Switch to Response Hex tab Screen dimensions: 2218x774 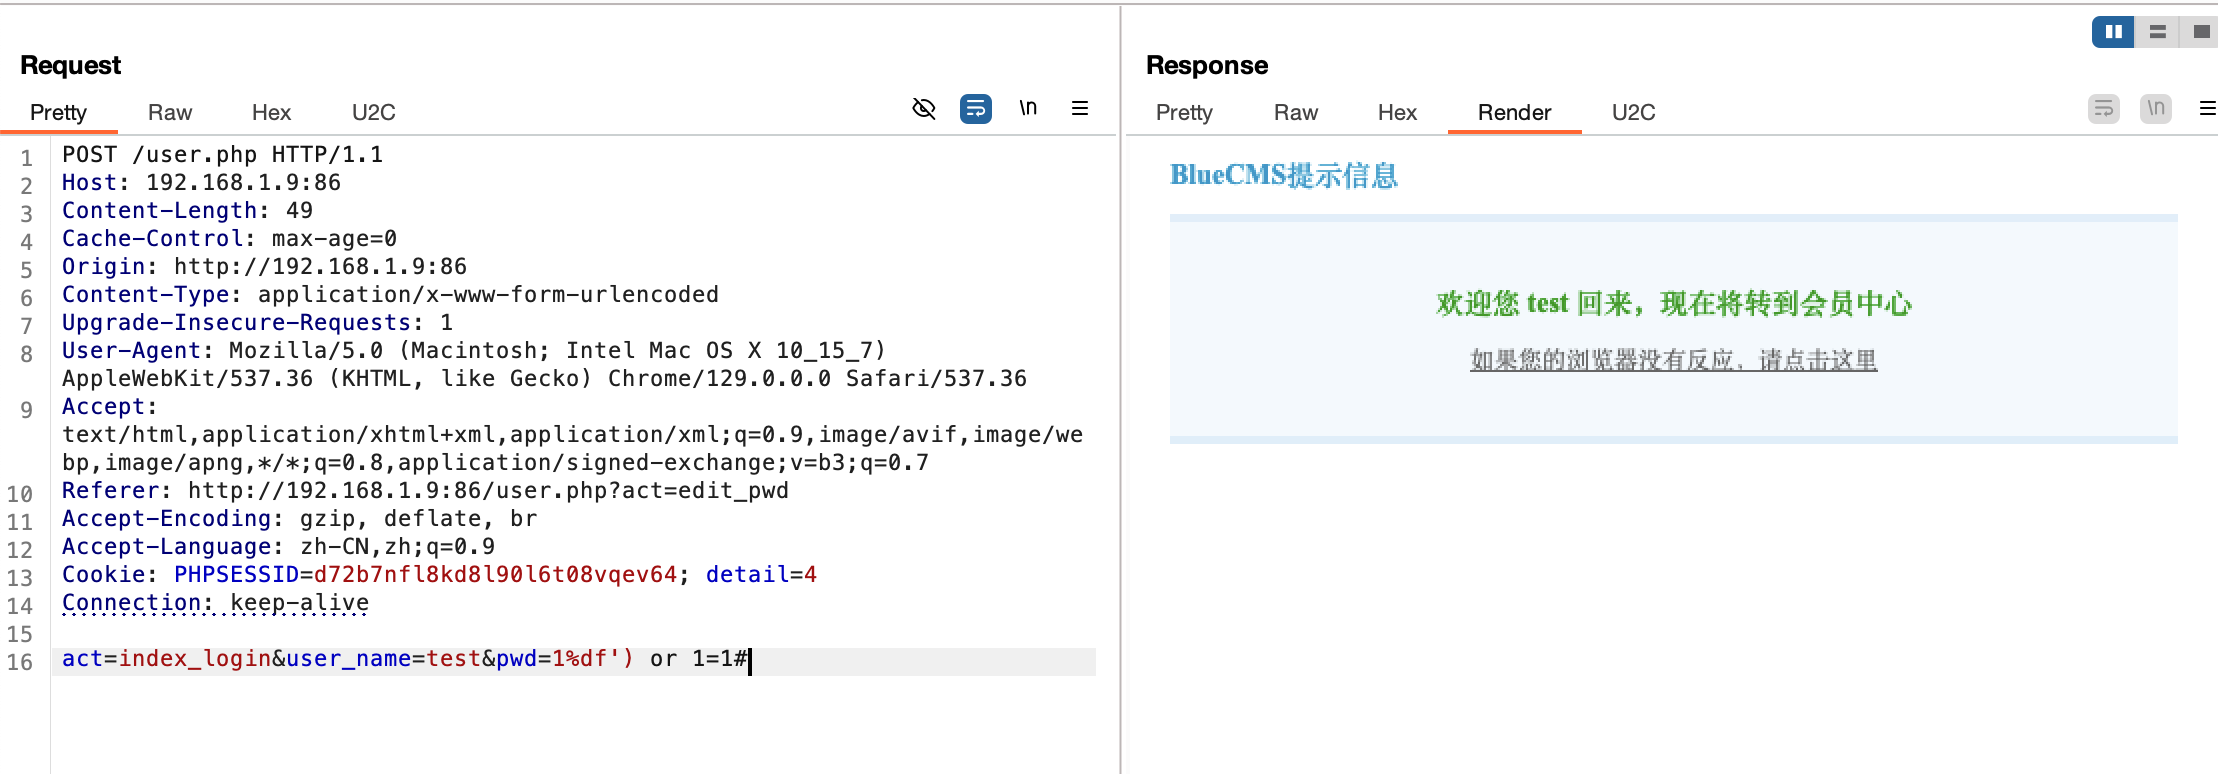(x=1397, y=112)
